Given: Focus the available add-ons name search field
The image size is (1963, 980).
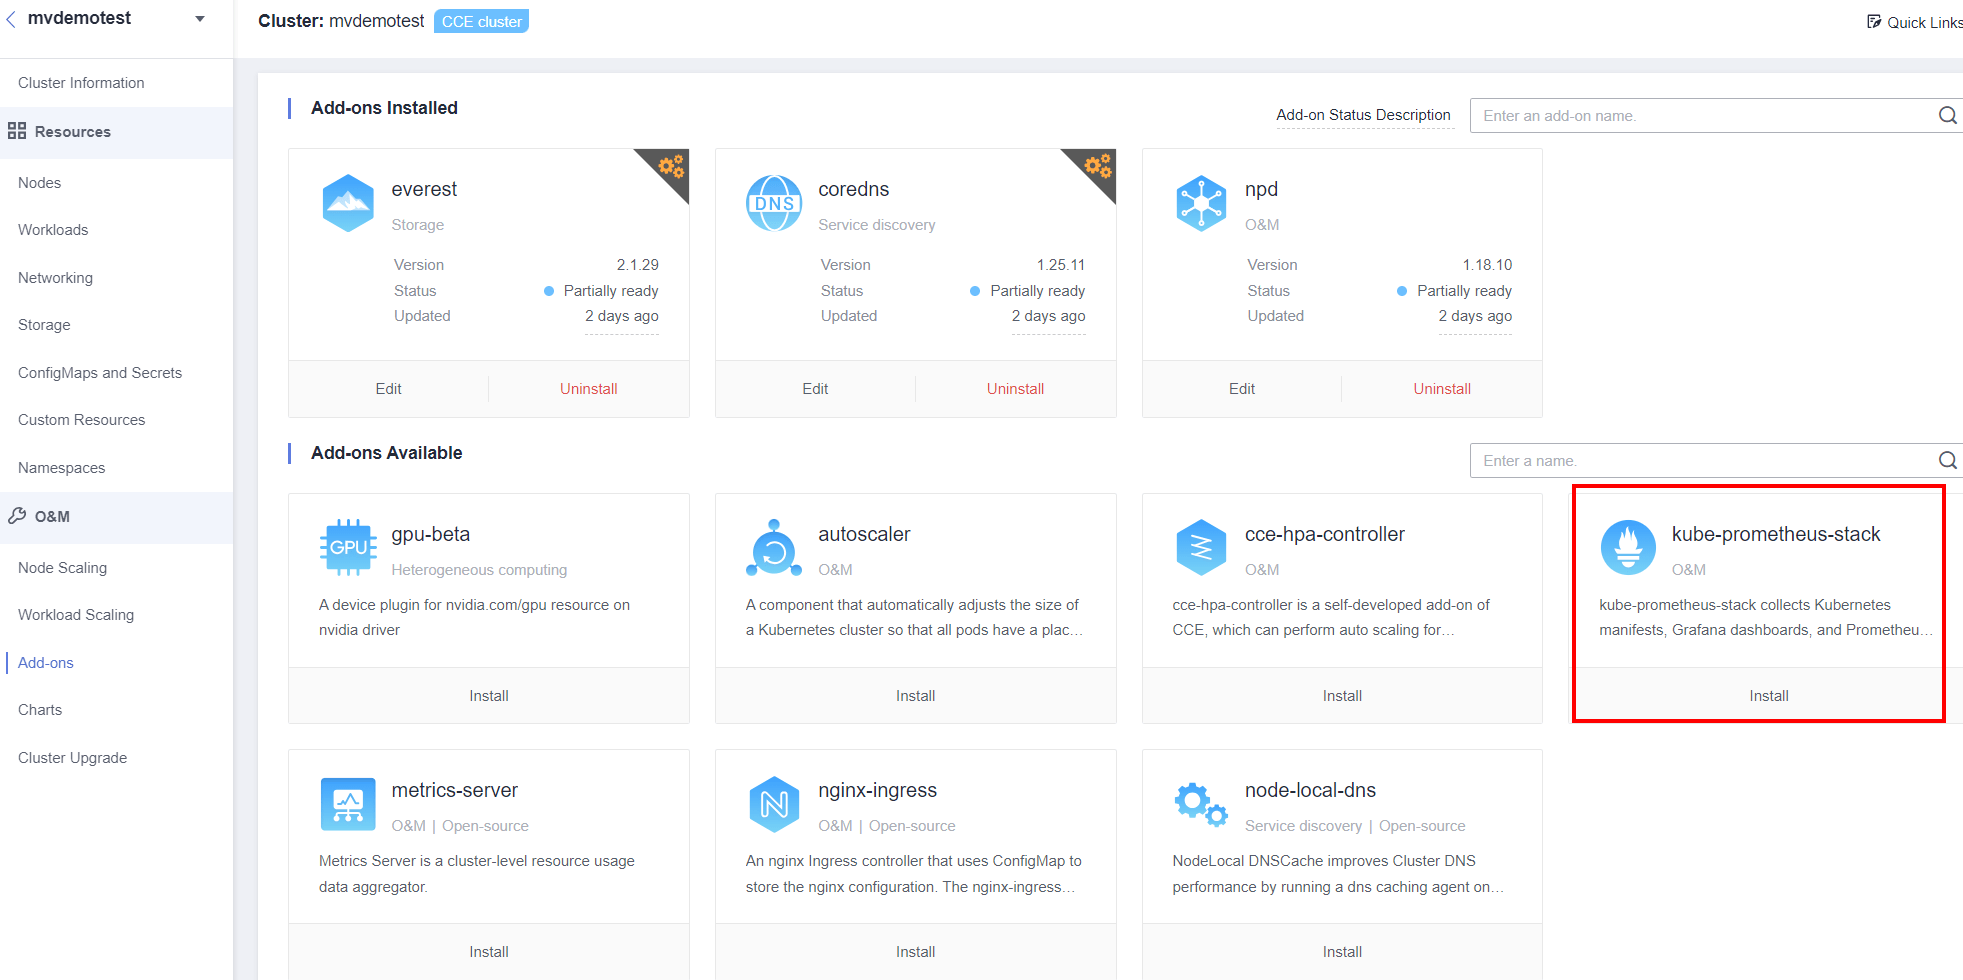Looking at the screenshot, I should coord(1700,461).
